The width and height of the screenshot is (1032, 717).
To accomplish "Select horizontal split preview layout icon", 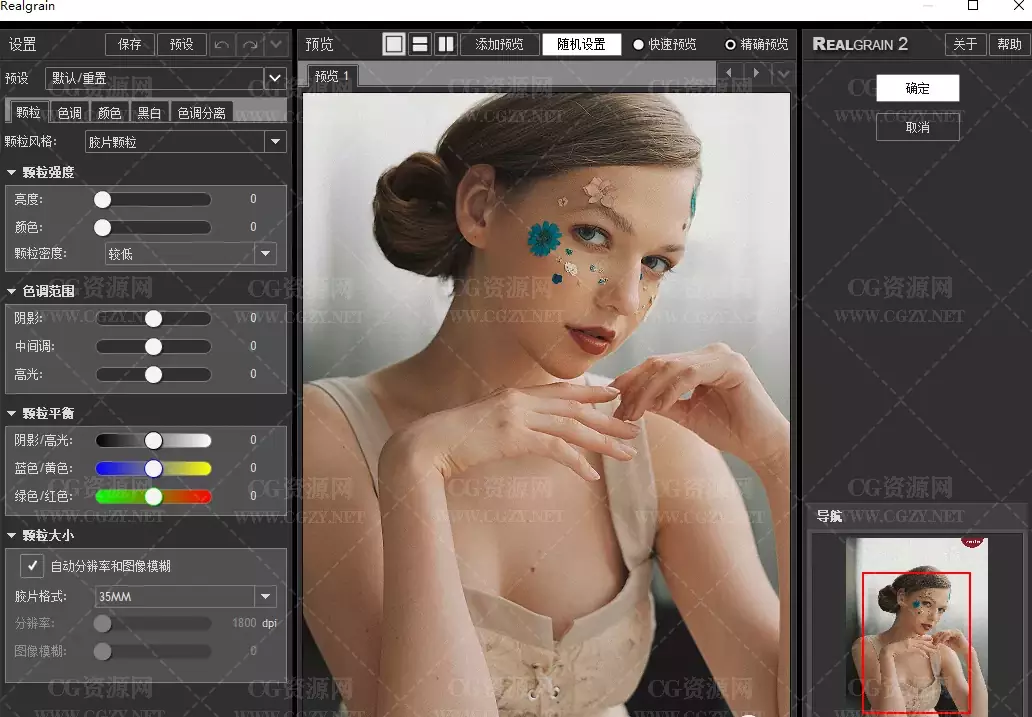I will [420, 44].
